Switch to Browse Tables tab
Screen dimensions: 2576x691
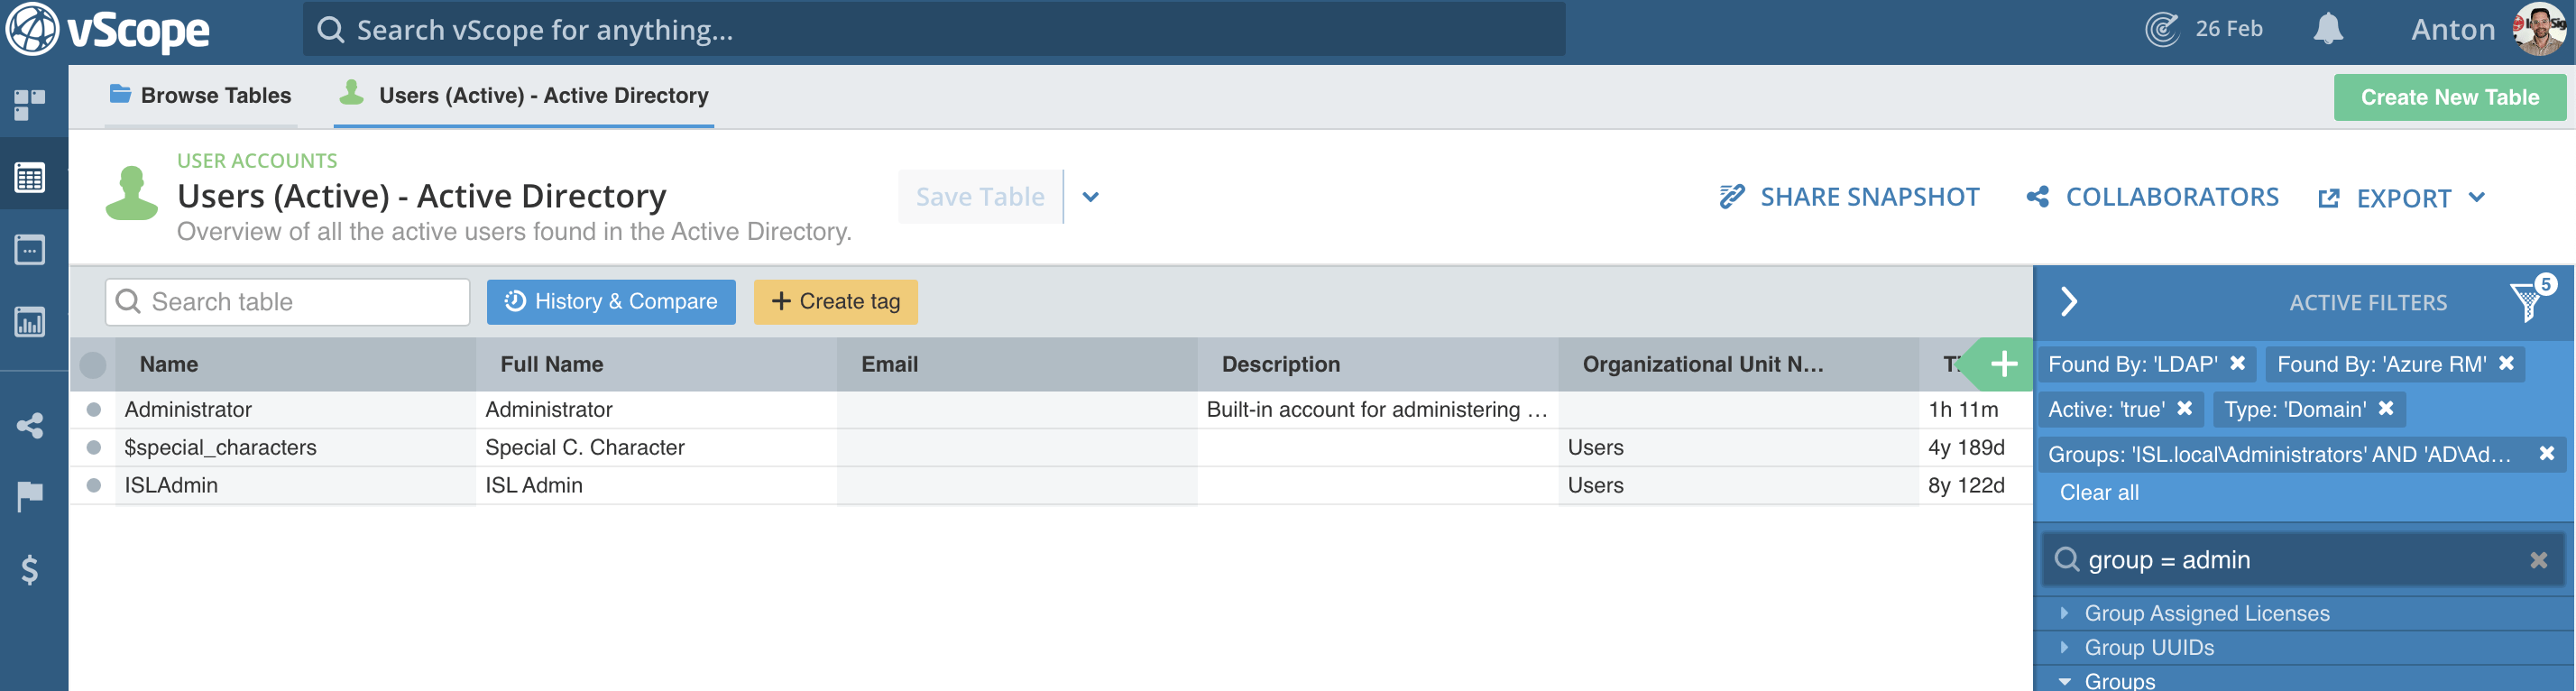(x=201, y=95)
